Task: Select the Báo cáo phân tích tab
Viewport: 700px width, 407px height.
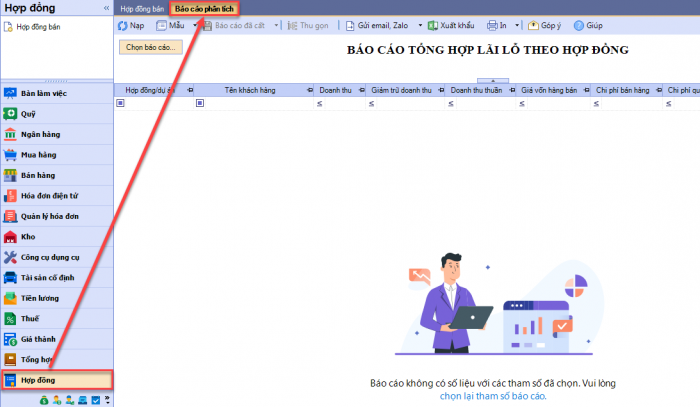Action: [204, 8]
